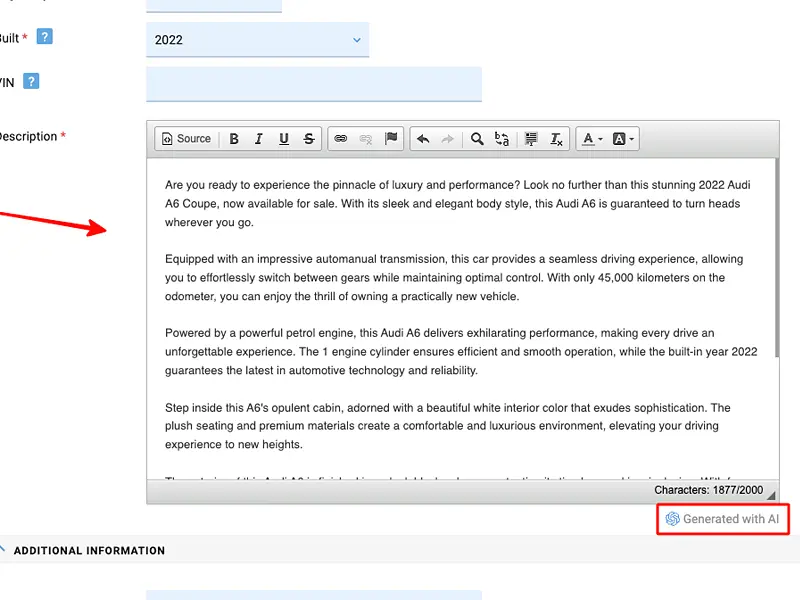Open Find with magnifier icon
Image resolution: width=800 pixels, height=600 pixels.
[x=477, y=139]
